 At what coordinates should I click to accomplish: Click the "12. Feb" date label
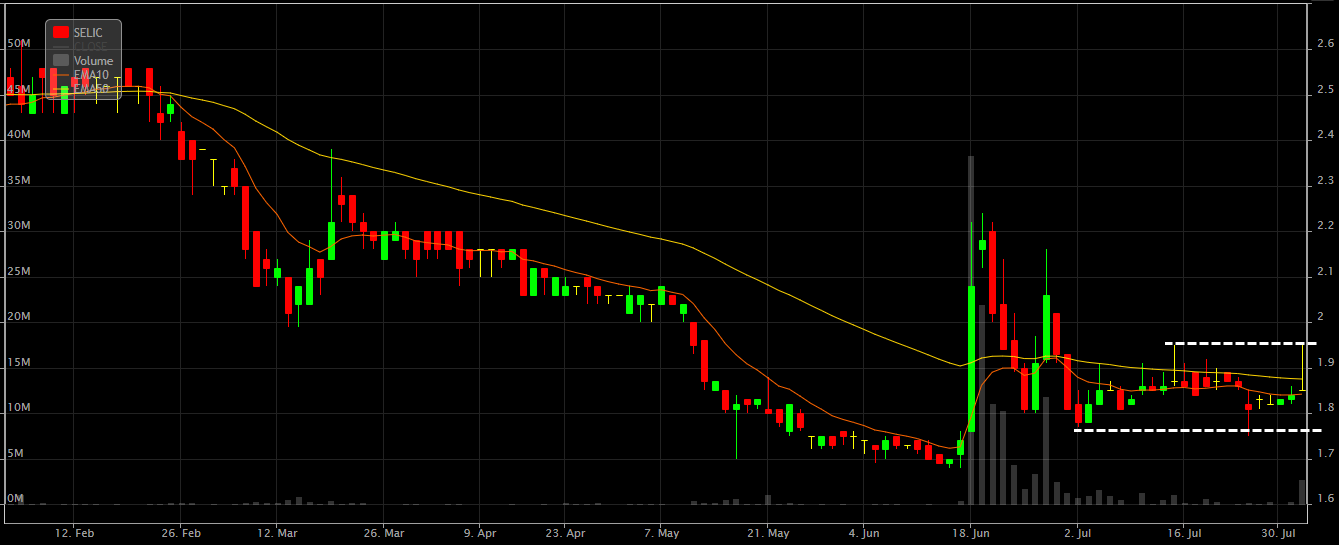tap(76, 533)
